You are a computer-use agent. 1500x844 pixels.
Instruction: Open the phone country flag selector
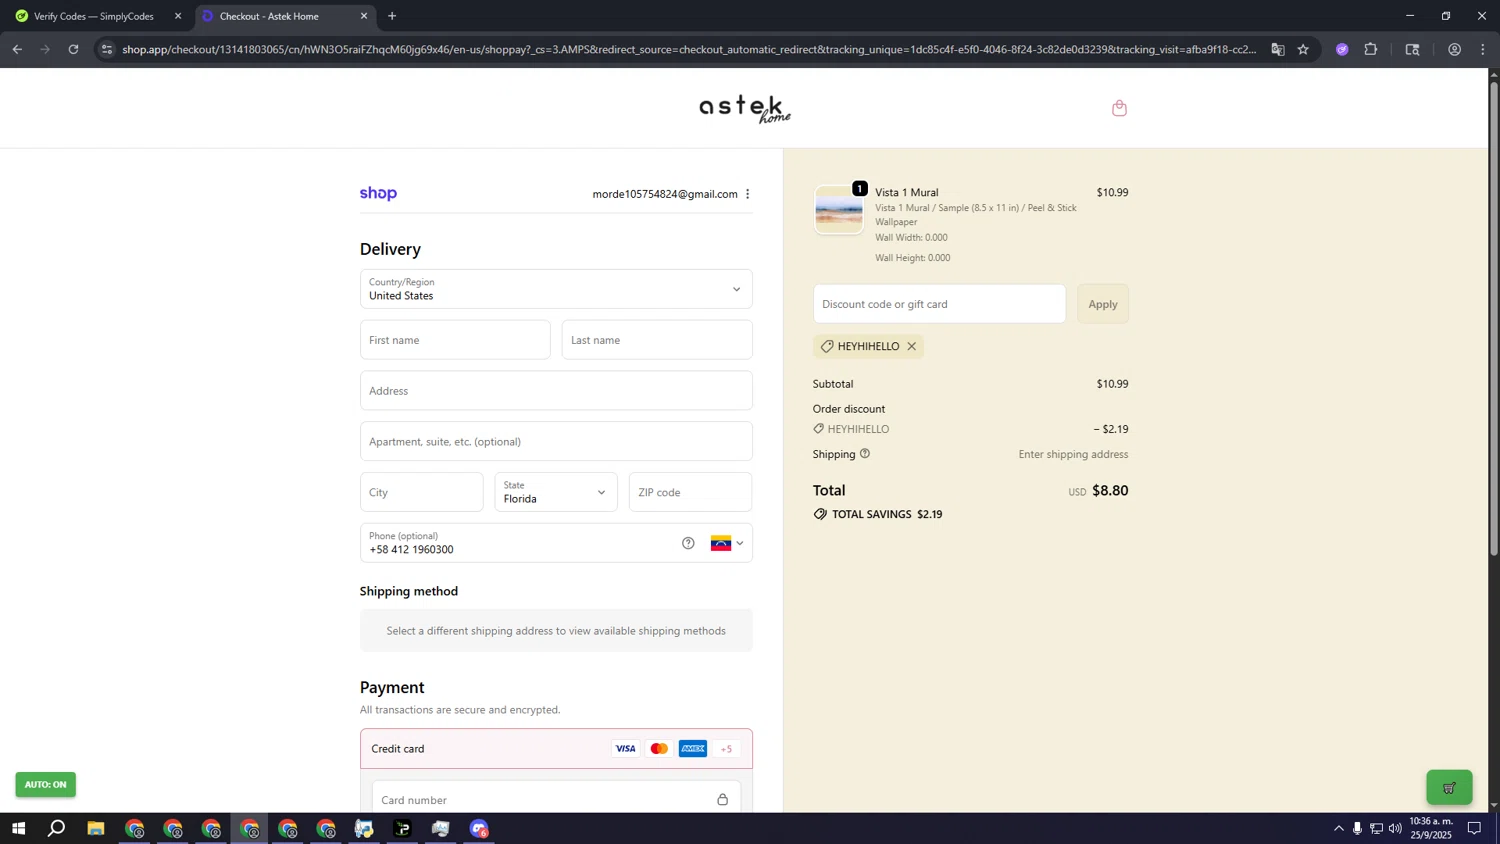pyautogui.click(x=727, y=543)
